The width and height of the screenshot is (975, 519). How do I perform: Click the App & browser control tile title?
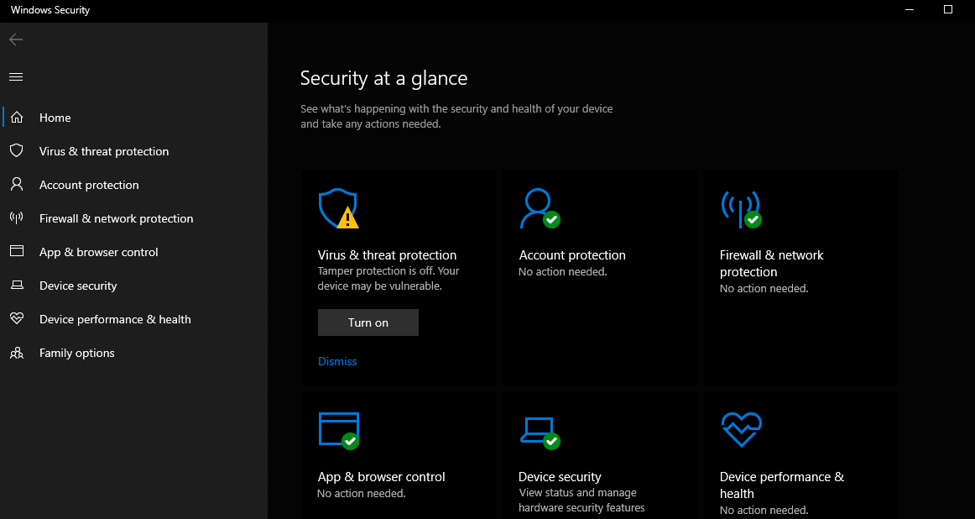(382, 477)
